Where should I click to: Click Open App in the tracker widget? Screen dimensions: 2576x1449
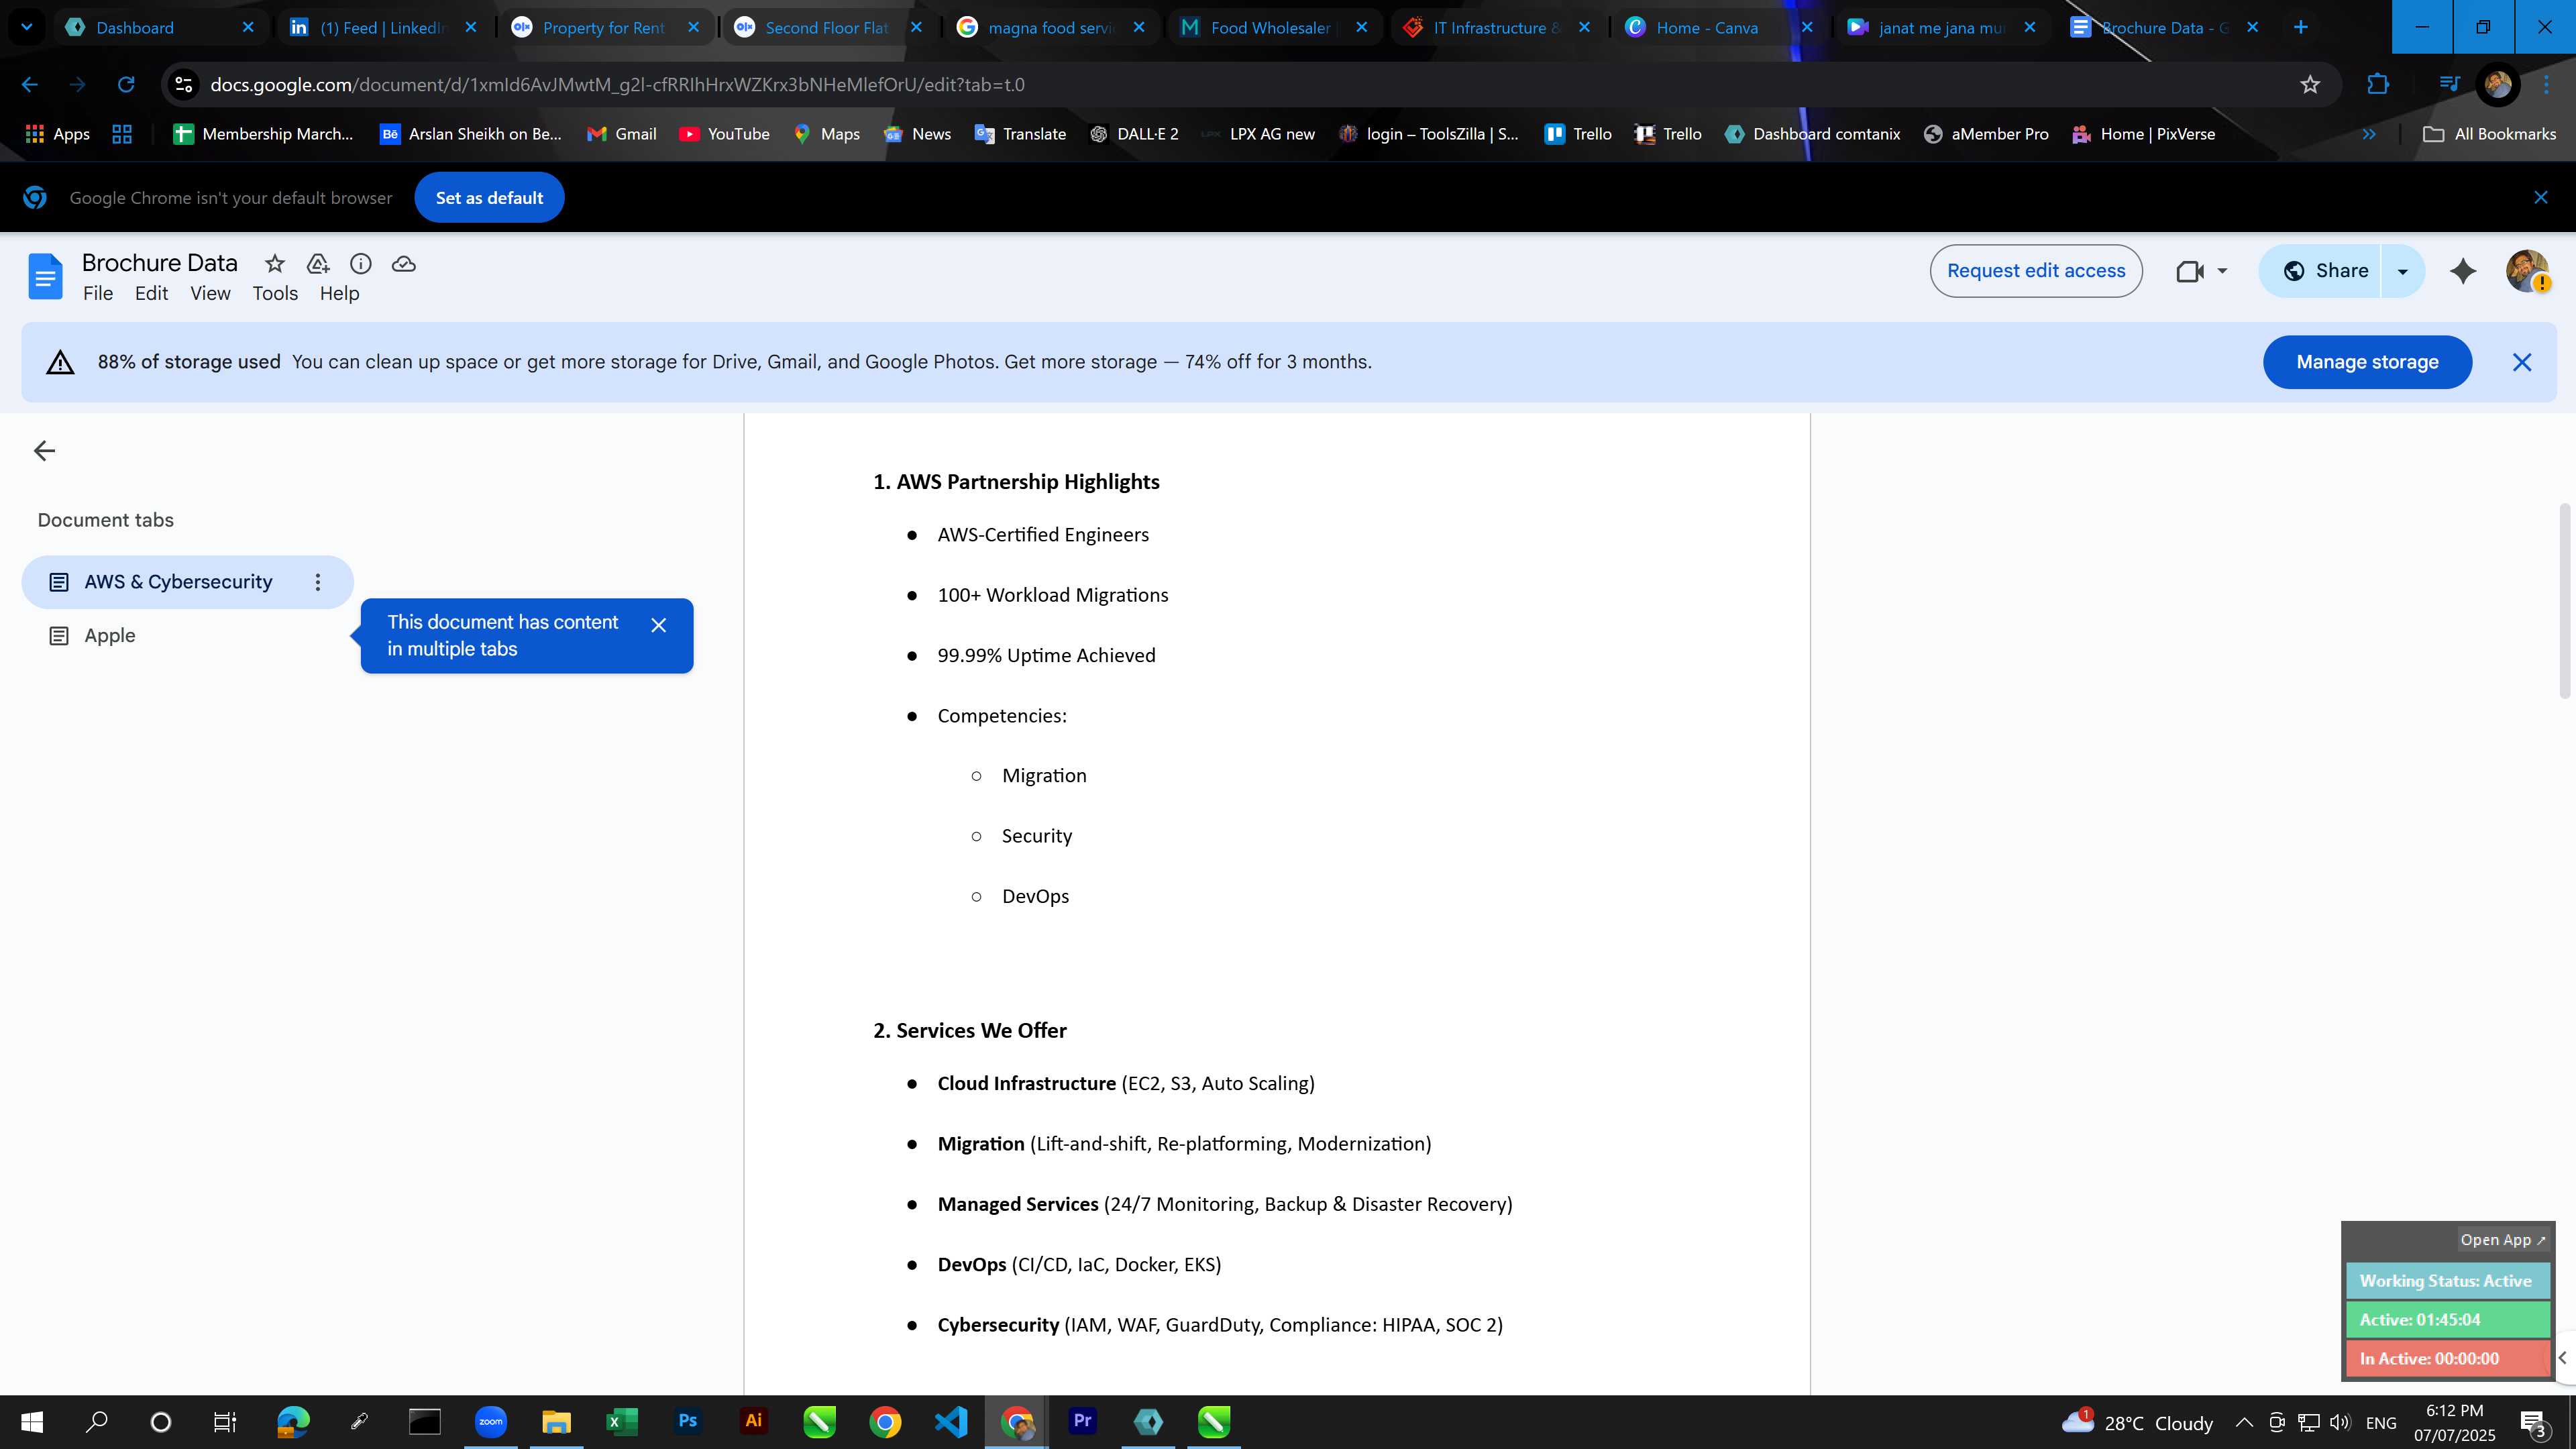point(2502,1240)
